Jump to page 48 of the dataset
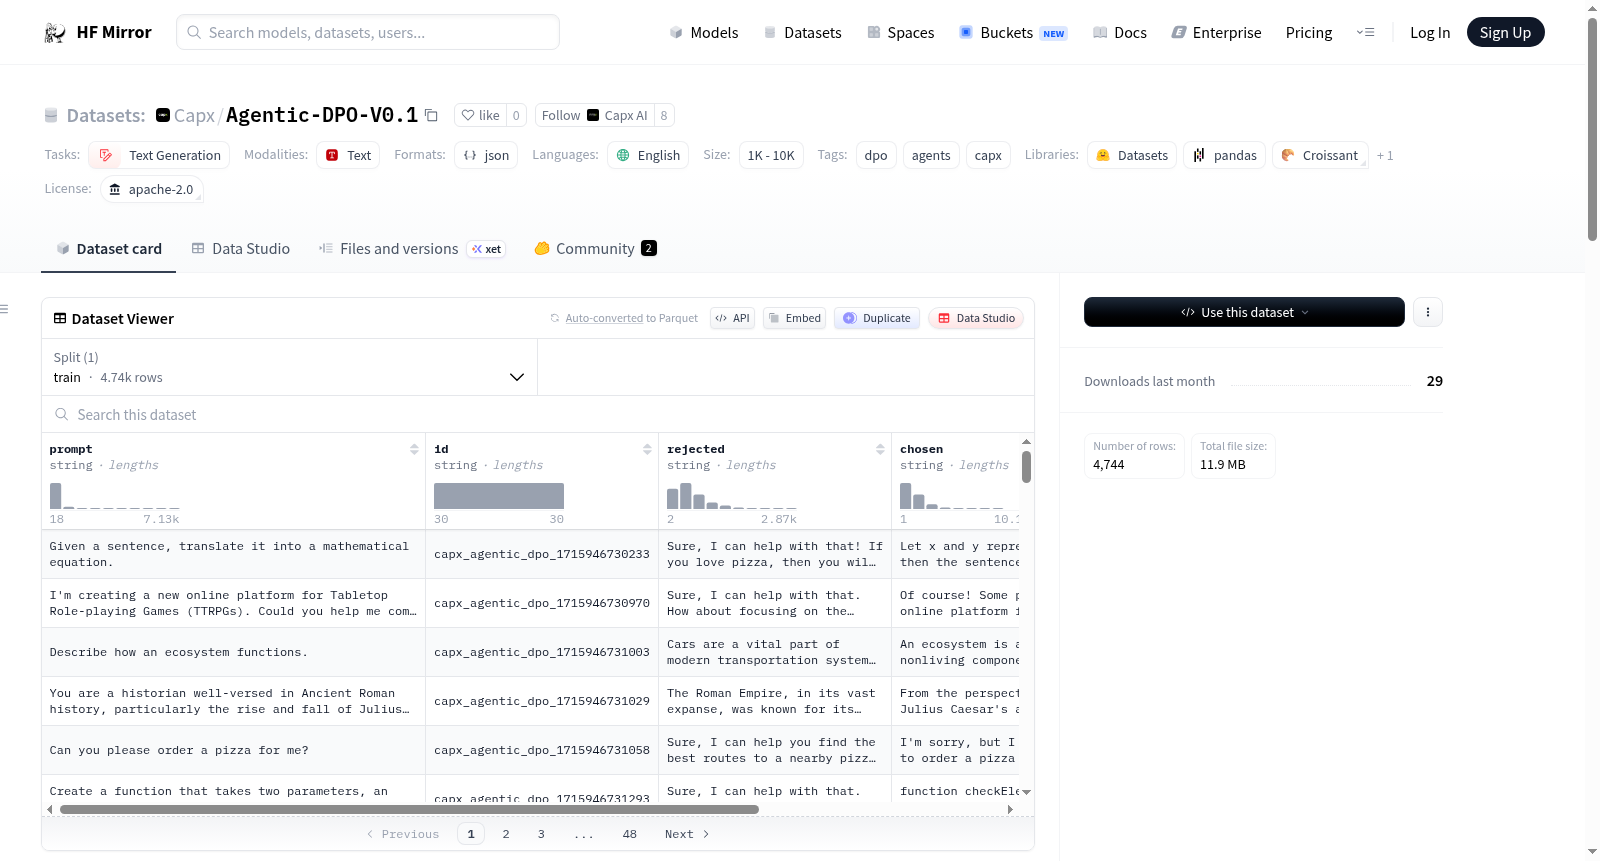Screen dimensions: 1600x861 pyautogui.click(x=629, y=834)
